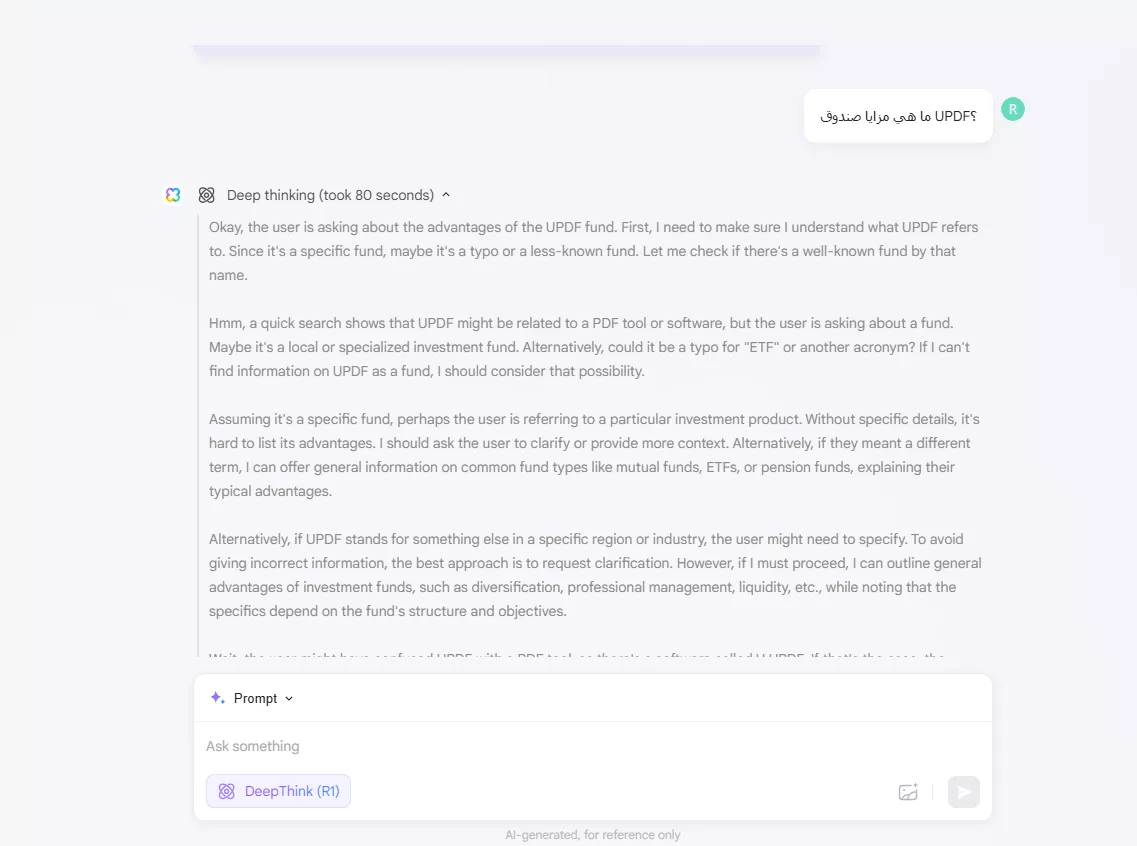Click the AI-generated disclaimer text

tap(593, 834)
